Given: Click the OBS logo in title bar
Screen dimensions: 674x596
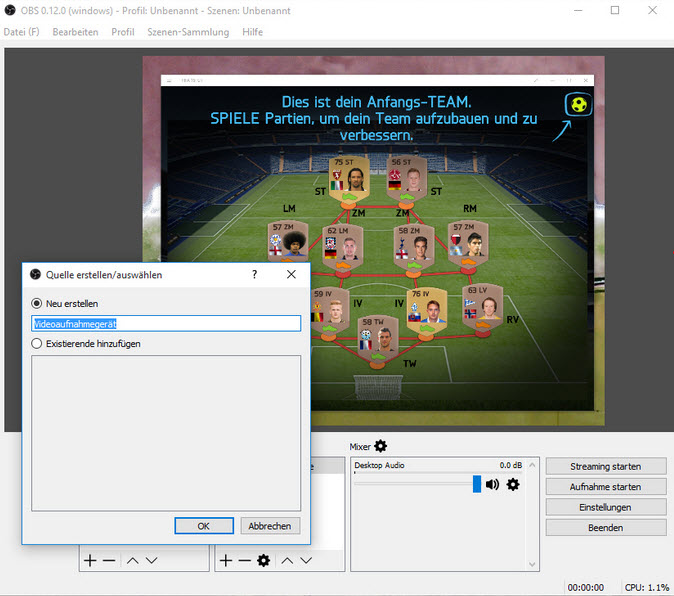Looking at the screenshot, I should pyautogui.click(x=9, y=10).
